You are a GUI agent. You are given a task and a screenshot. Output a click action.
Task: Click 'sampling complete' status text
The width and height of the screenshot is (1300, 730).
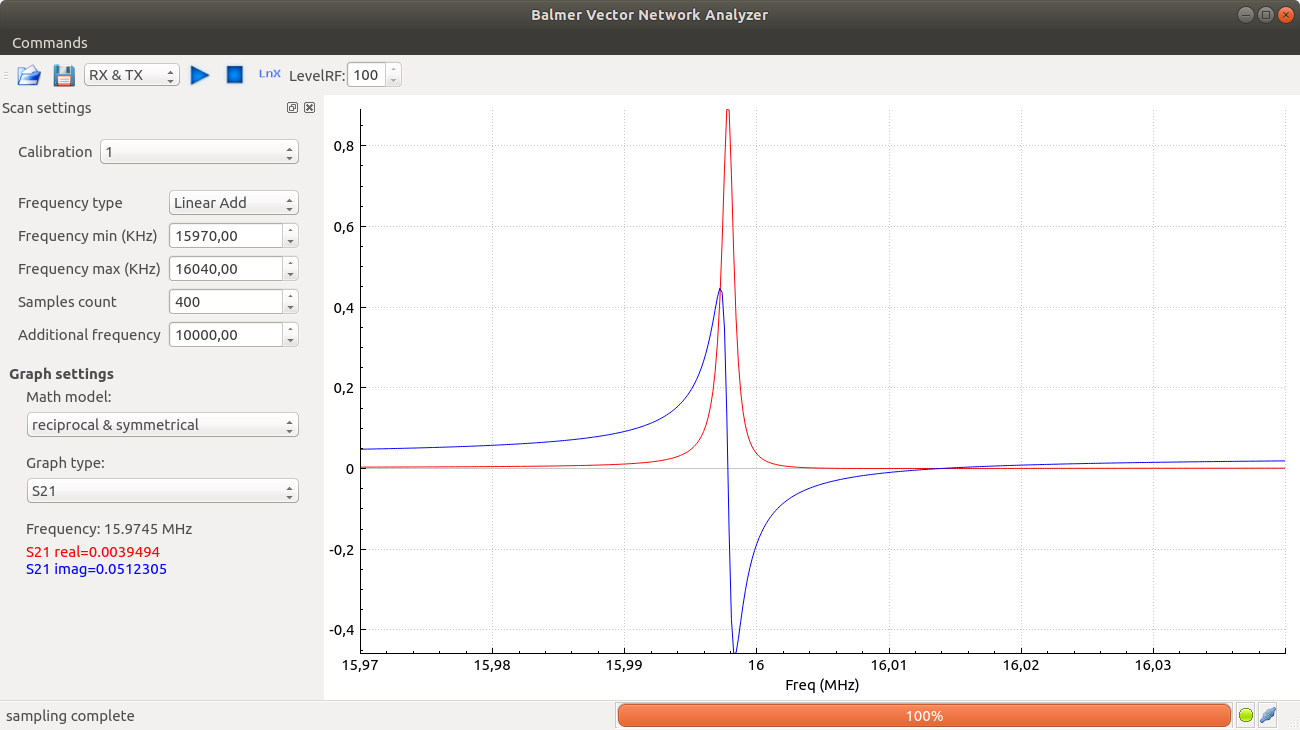(x=70, y=716)
